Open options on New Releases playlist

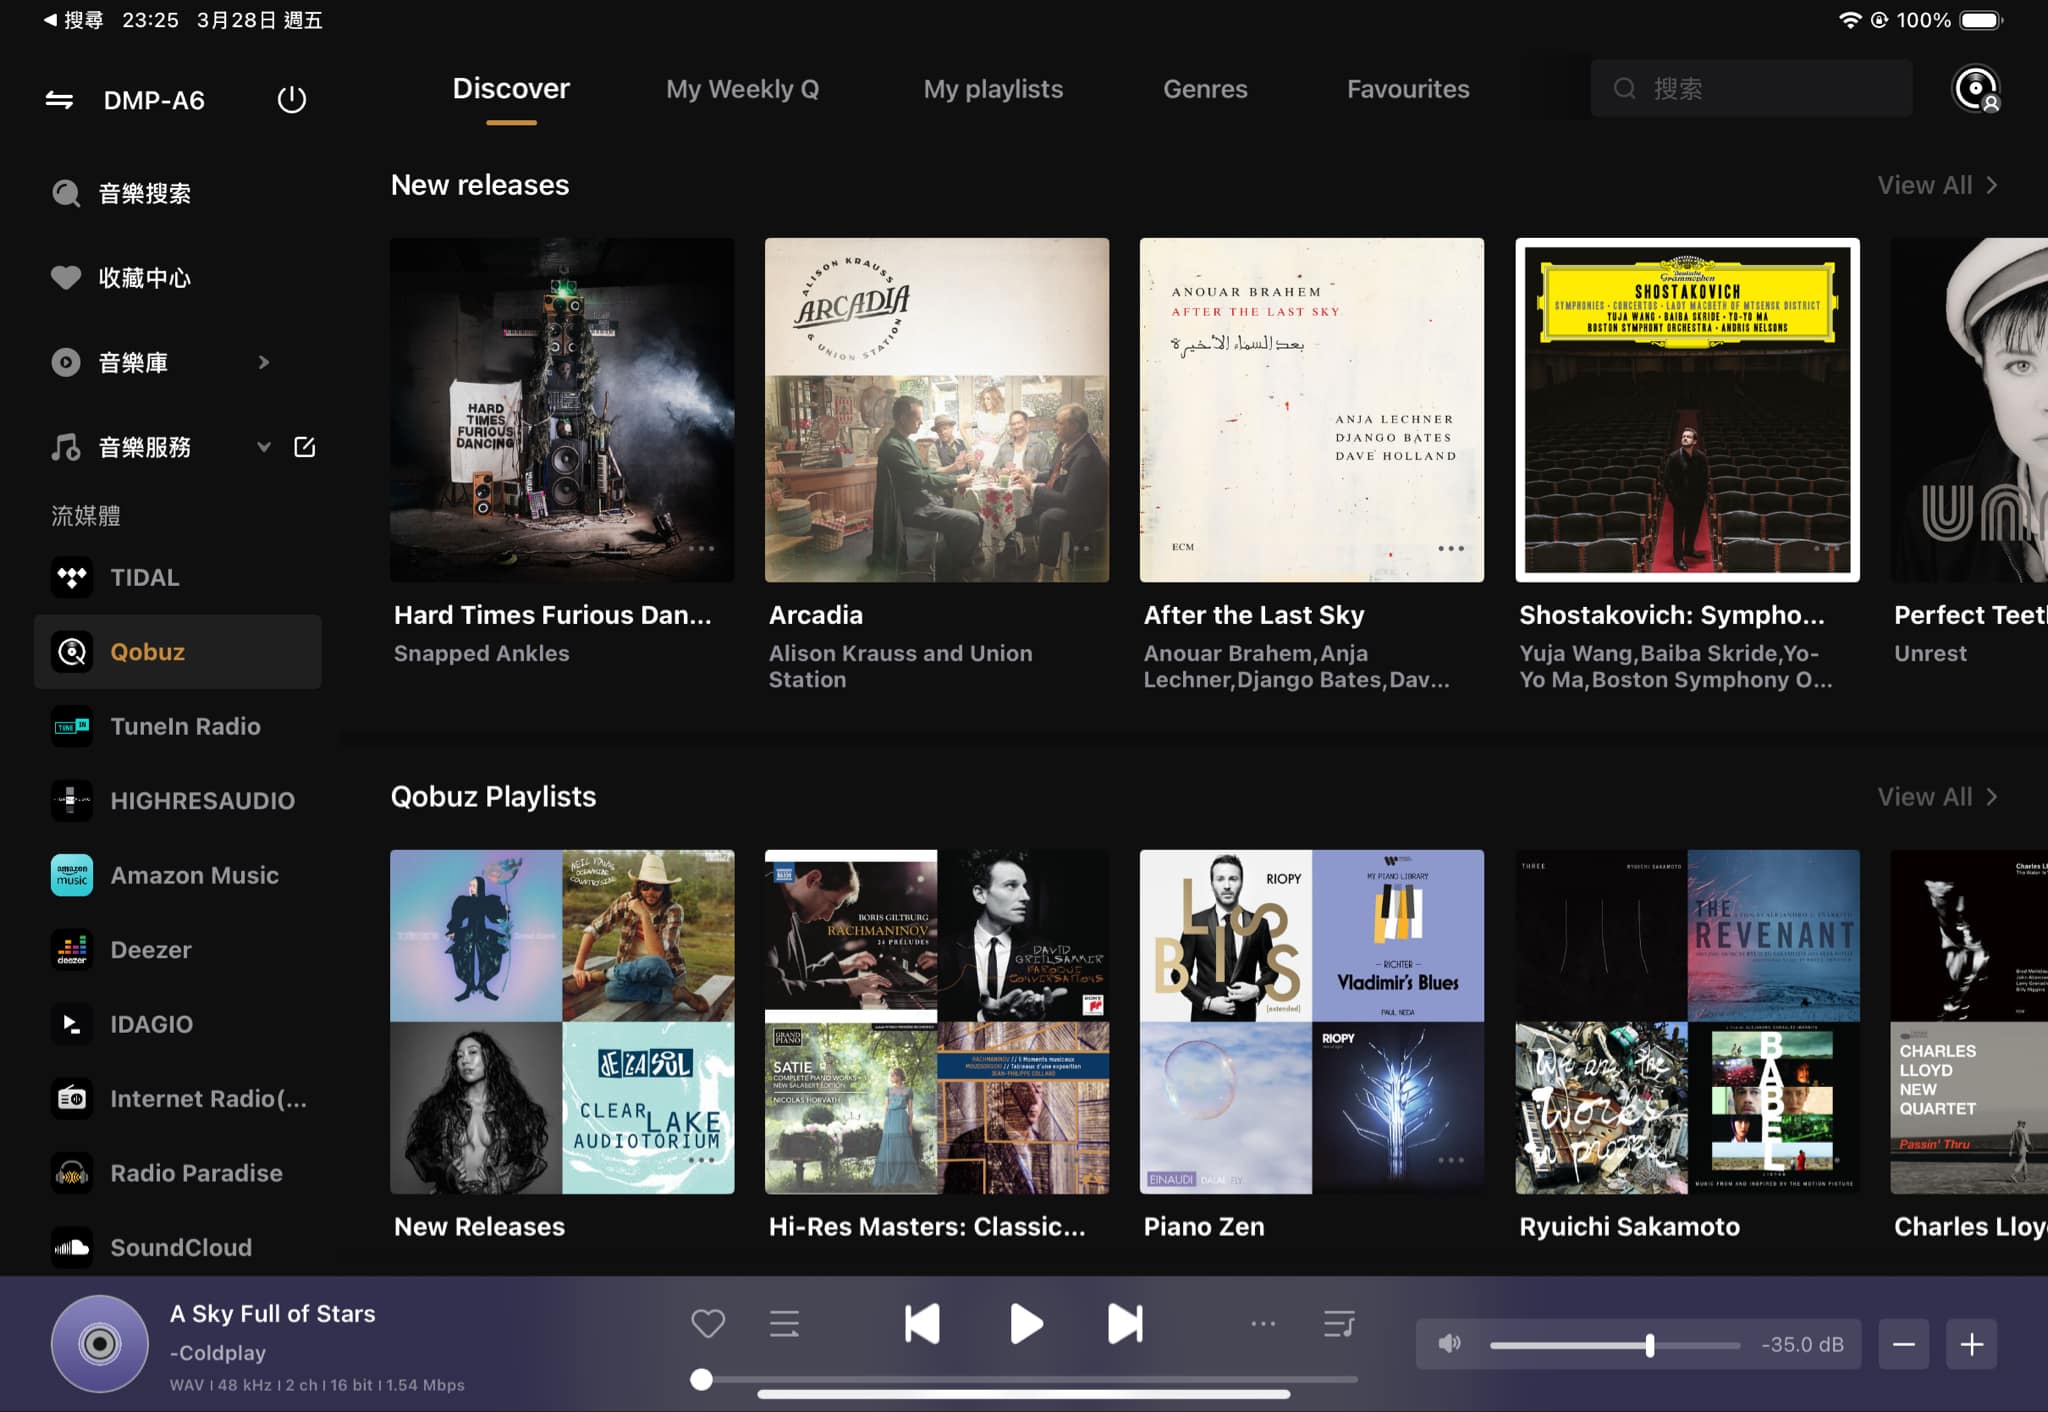(x=701, y=1160)
